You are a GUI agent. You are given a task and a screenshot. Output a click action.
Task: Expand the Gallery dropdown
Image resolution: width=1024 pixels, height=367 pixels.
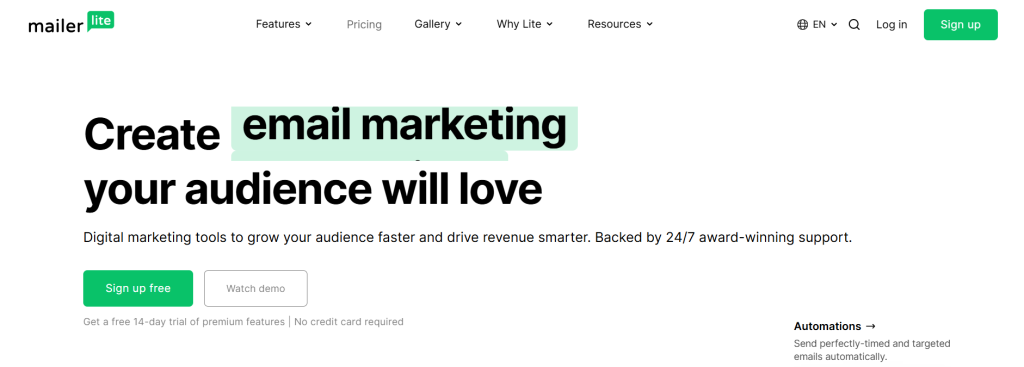[x=438, y=24]
